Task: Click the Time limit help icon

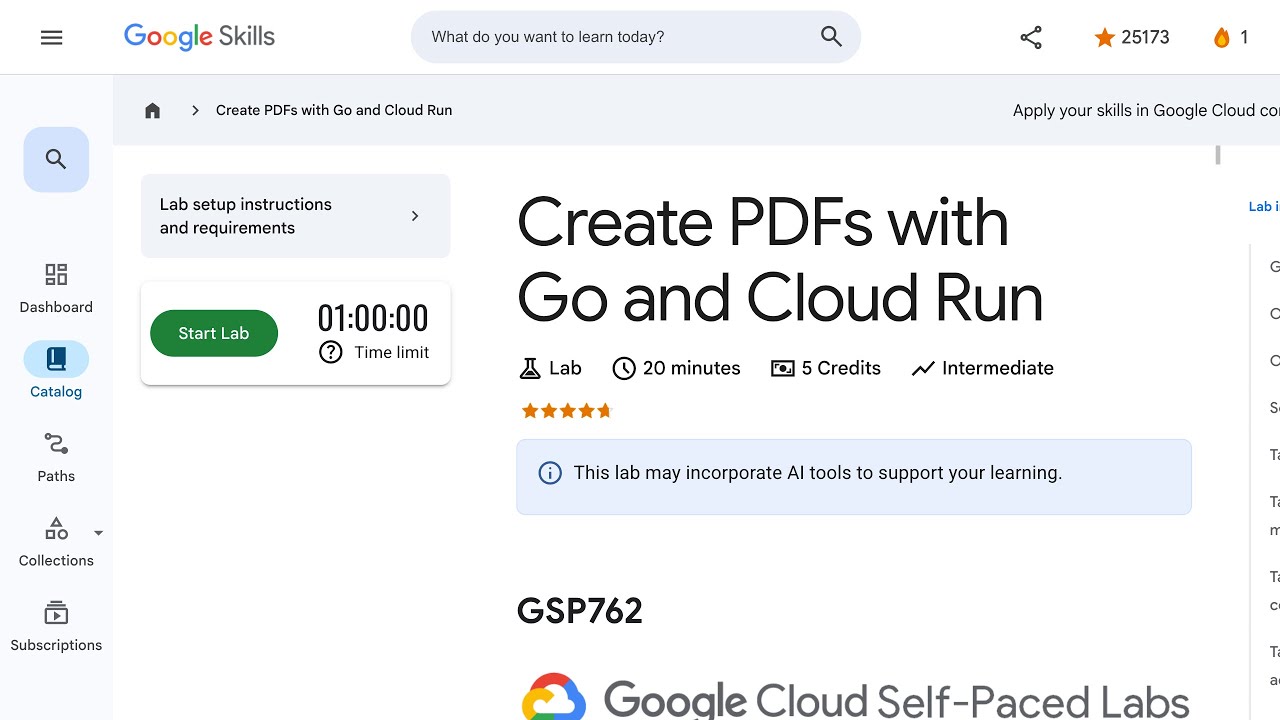Action: coord(330,352)
